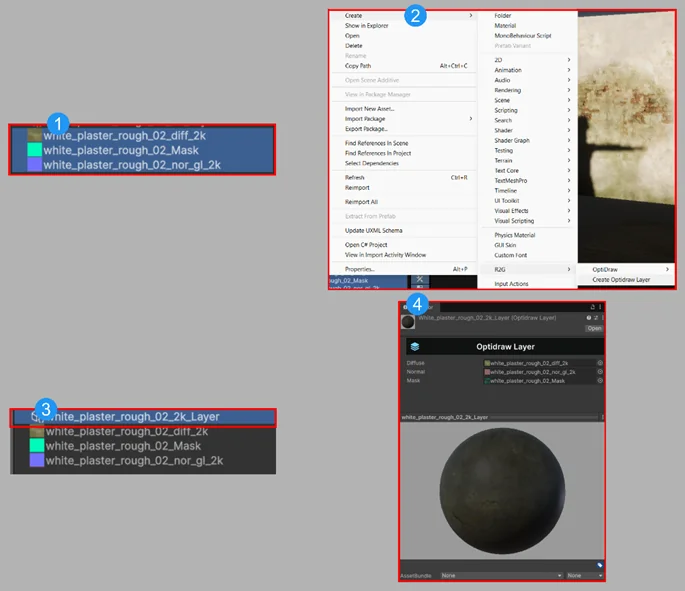Open object picker for Diffuse texture

600,363
